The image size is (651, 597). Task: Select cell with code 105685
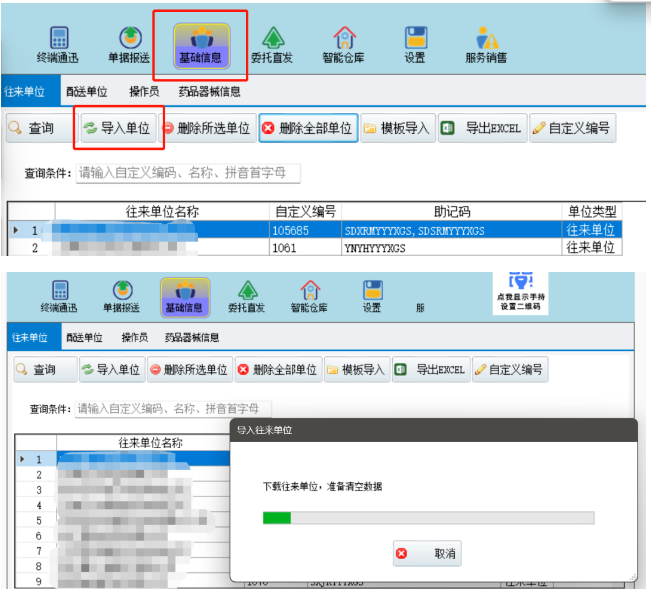[x=306, y=230]
